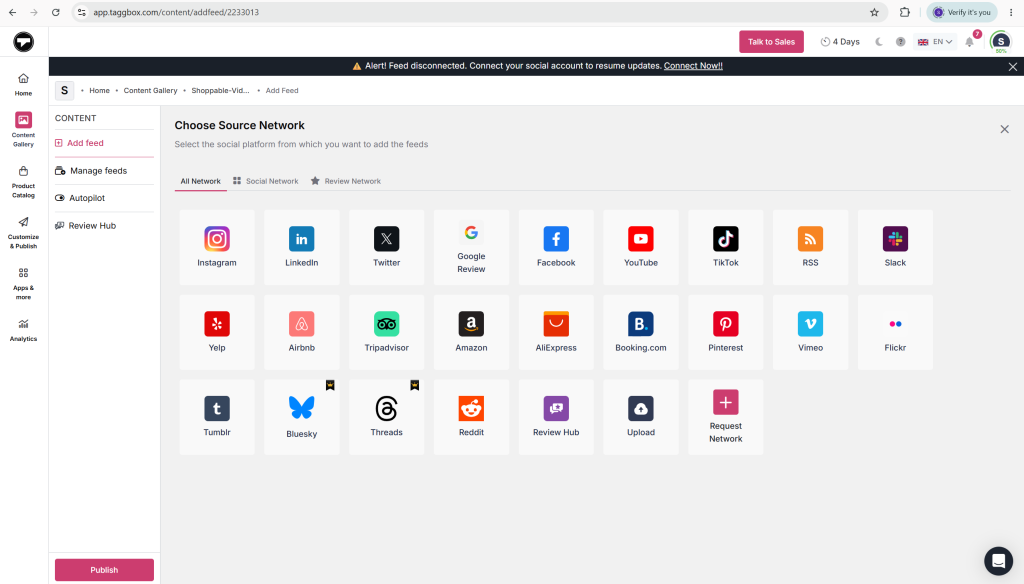Dismiss the feed disconnected alert banner
Image resolution: width=1024 pixels, height=584 pixels.
pyautogui.click(x=1012, y=67)
